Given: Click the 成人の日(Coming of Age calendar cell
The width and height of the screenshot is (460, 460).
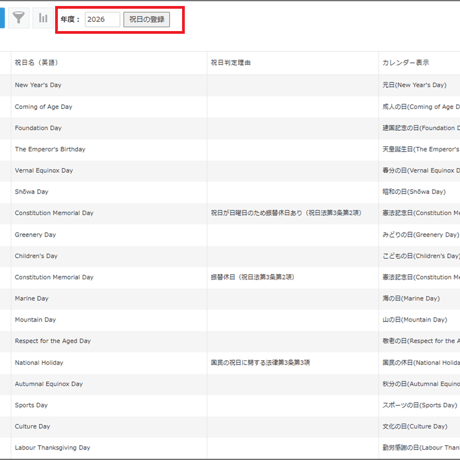Looking at the screenshot, I should (x=419, y=107).
